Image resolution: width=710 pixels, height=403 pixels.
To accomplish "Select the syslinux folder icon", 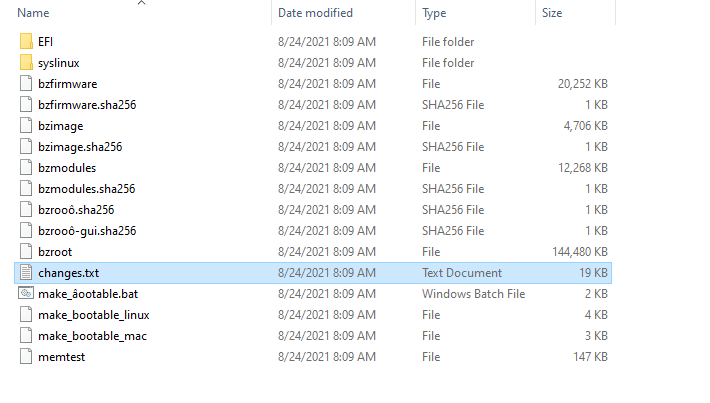I will tap(26, 62).
